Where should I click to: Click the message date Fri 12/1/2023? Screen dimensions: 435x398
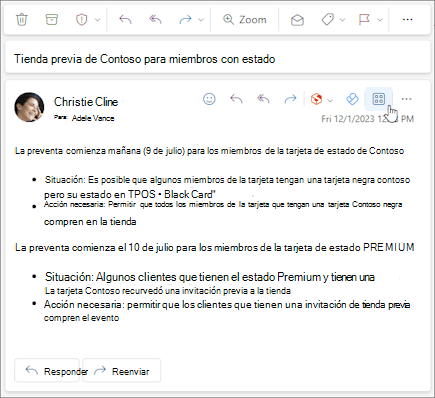(x=368, y=119)
